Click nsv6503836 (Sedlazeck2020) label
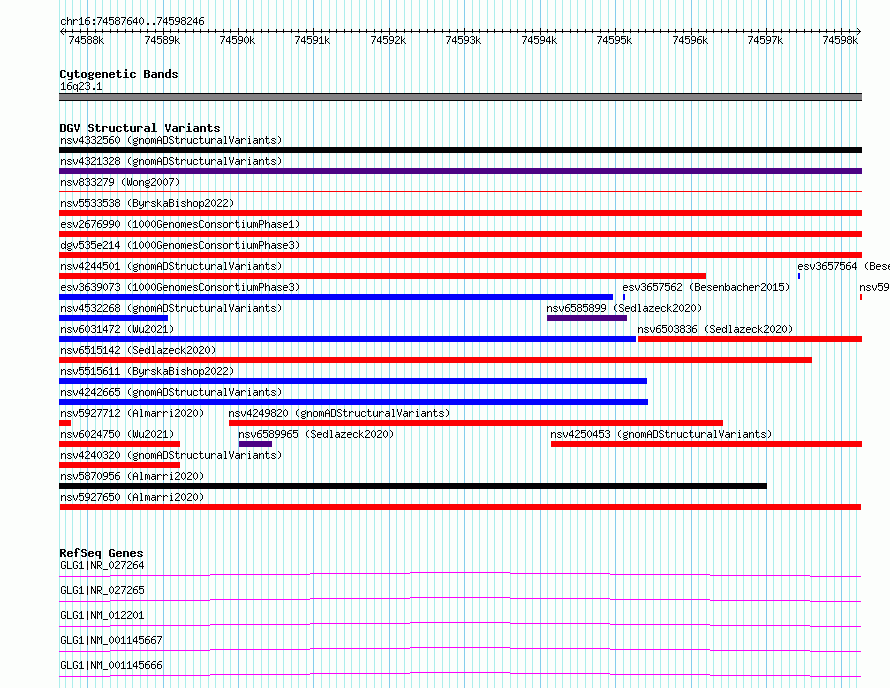The image size is (890, 688). pyautogui.click(x=715, y=329)
